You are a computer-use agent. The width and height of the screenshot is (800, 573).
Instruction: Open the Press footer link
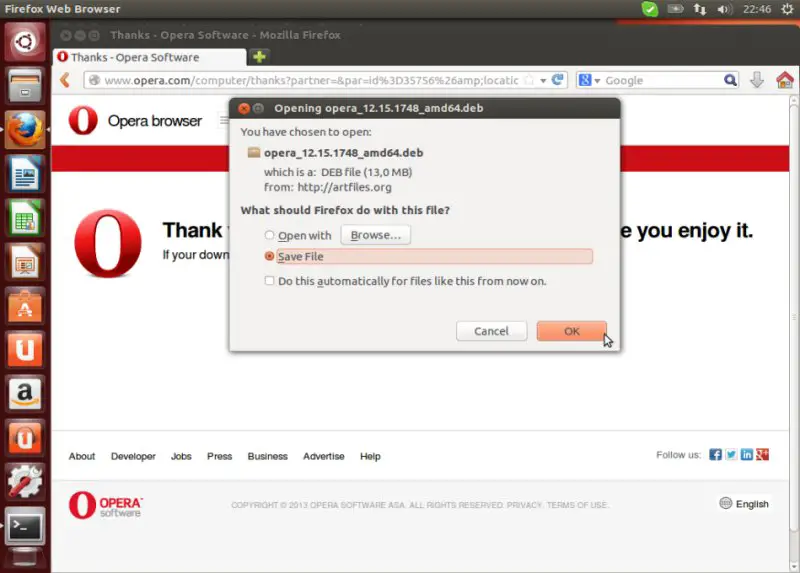point(219,456)
